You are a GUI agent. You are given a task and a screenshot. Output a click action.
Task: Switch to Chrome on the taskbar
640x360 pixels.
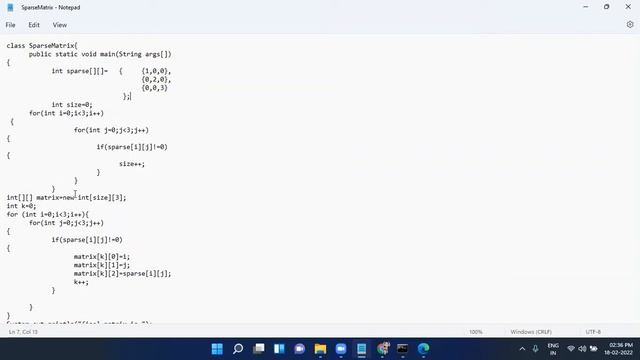pyautogui.click(x=382, y=349)
